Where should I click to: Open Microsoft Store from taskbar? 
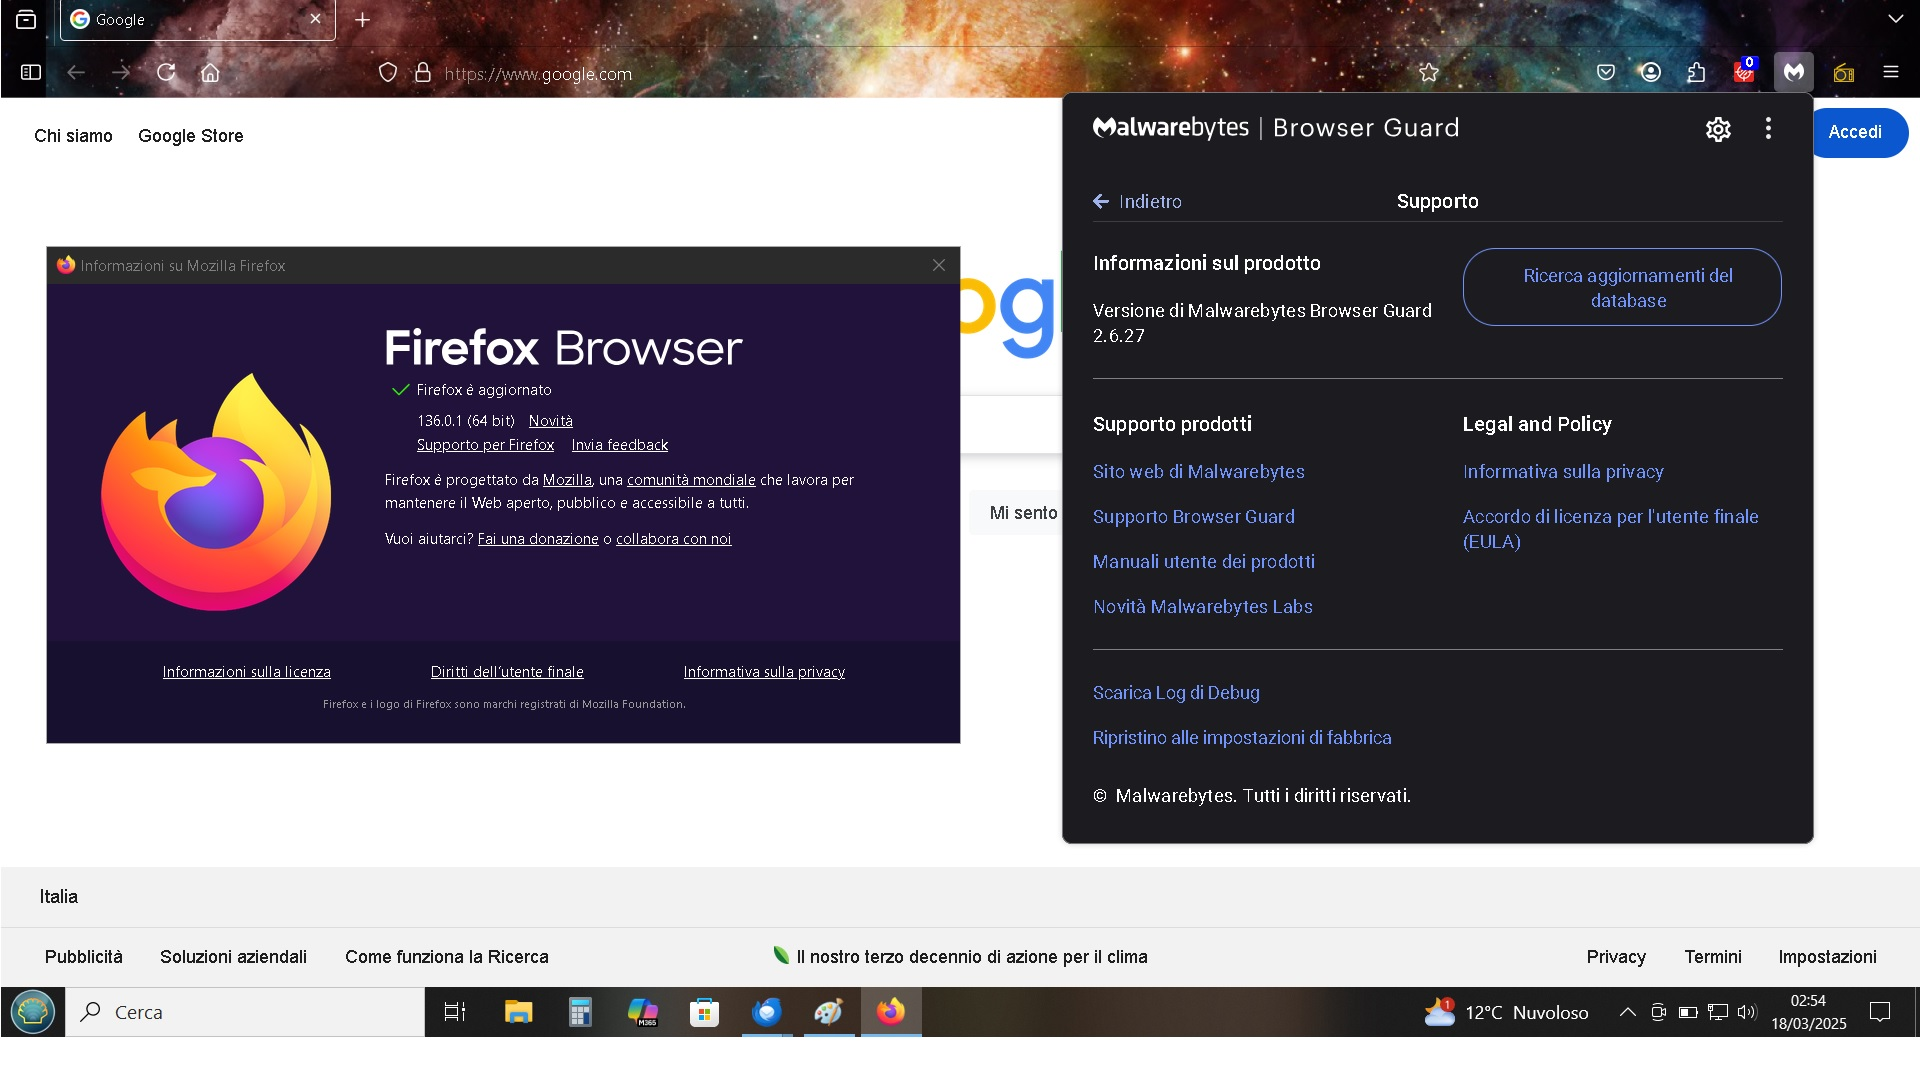704,1011
